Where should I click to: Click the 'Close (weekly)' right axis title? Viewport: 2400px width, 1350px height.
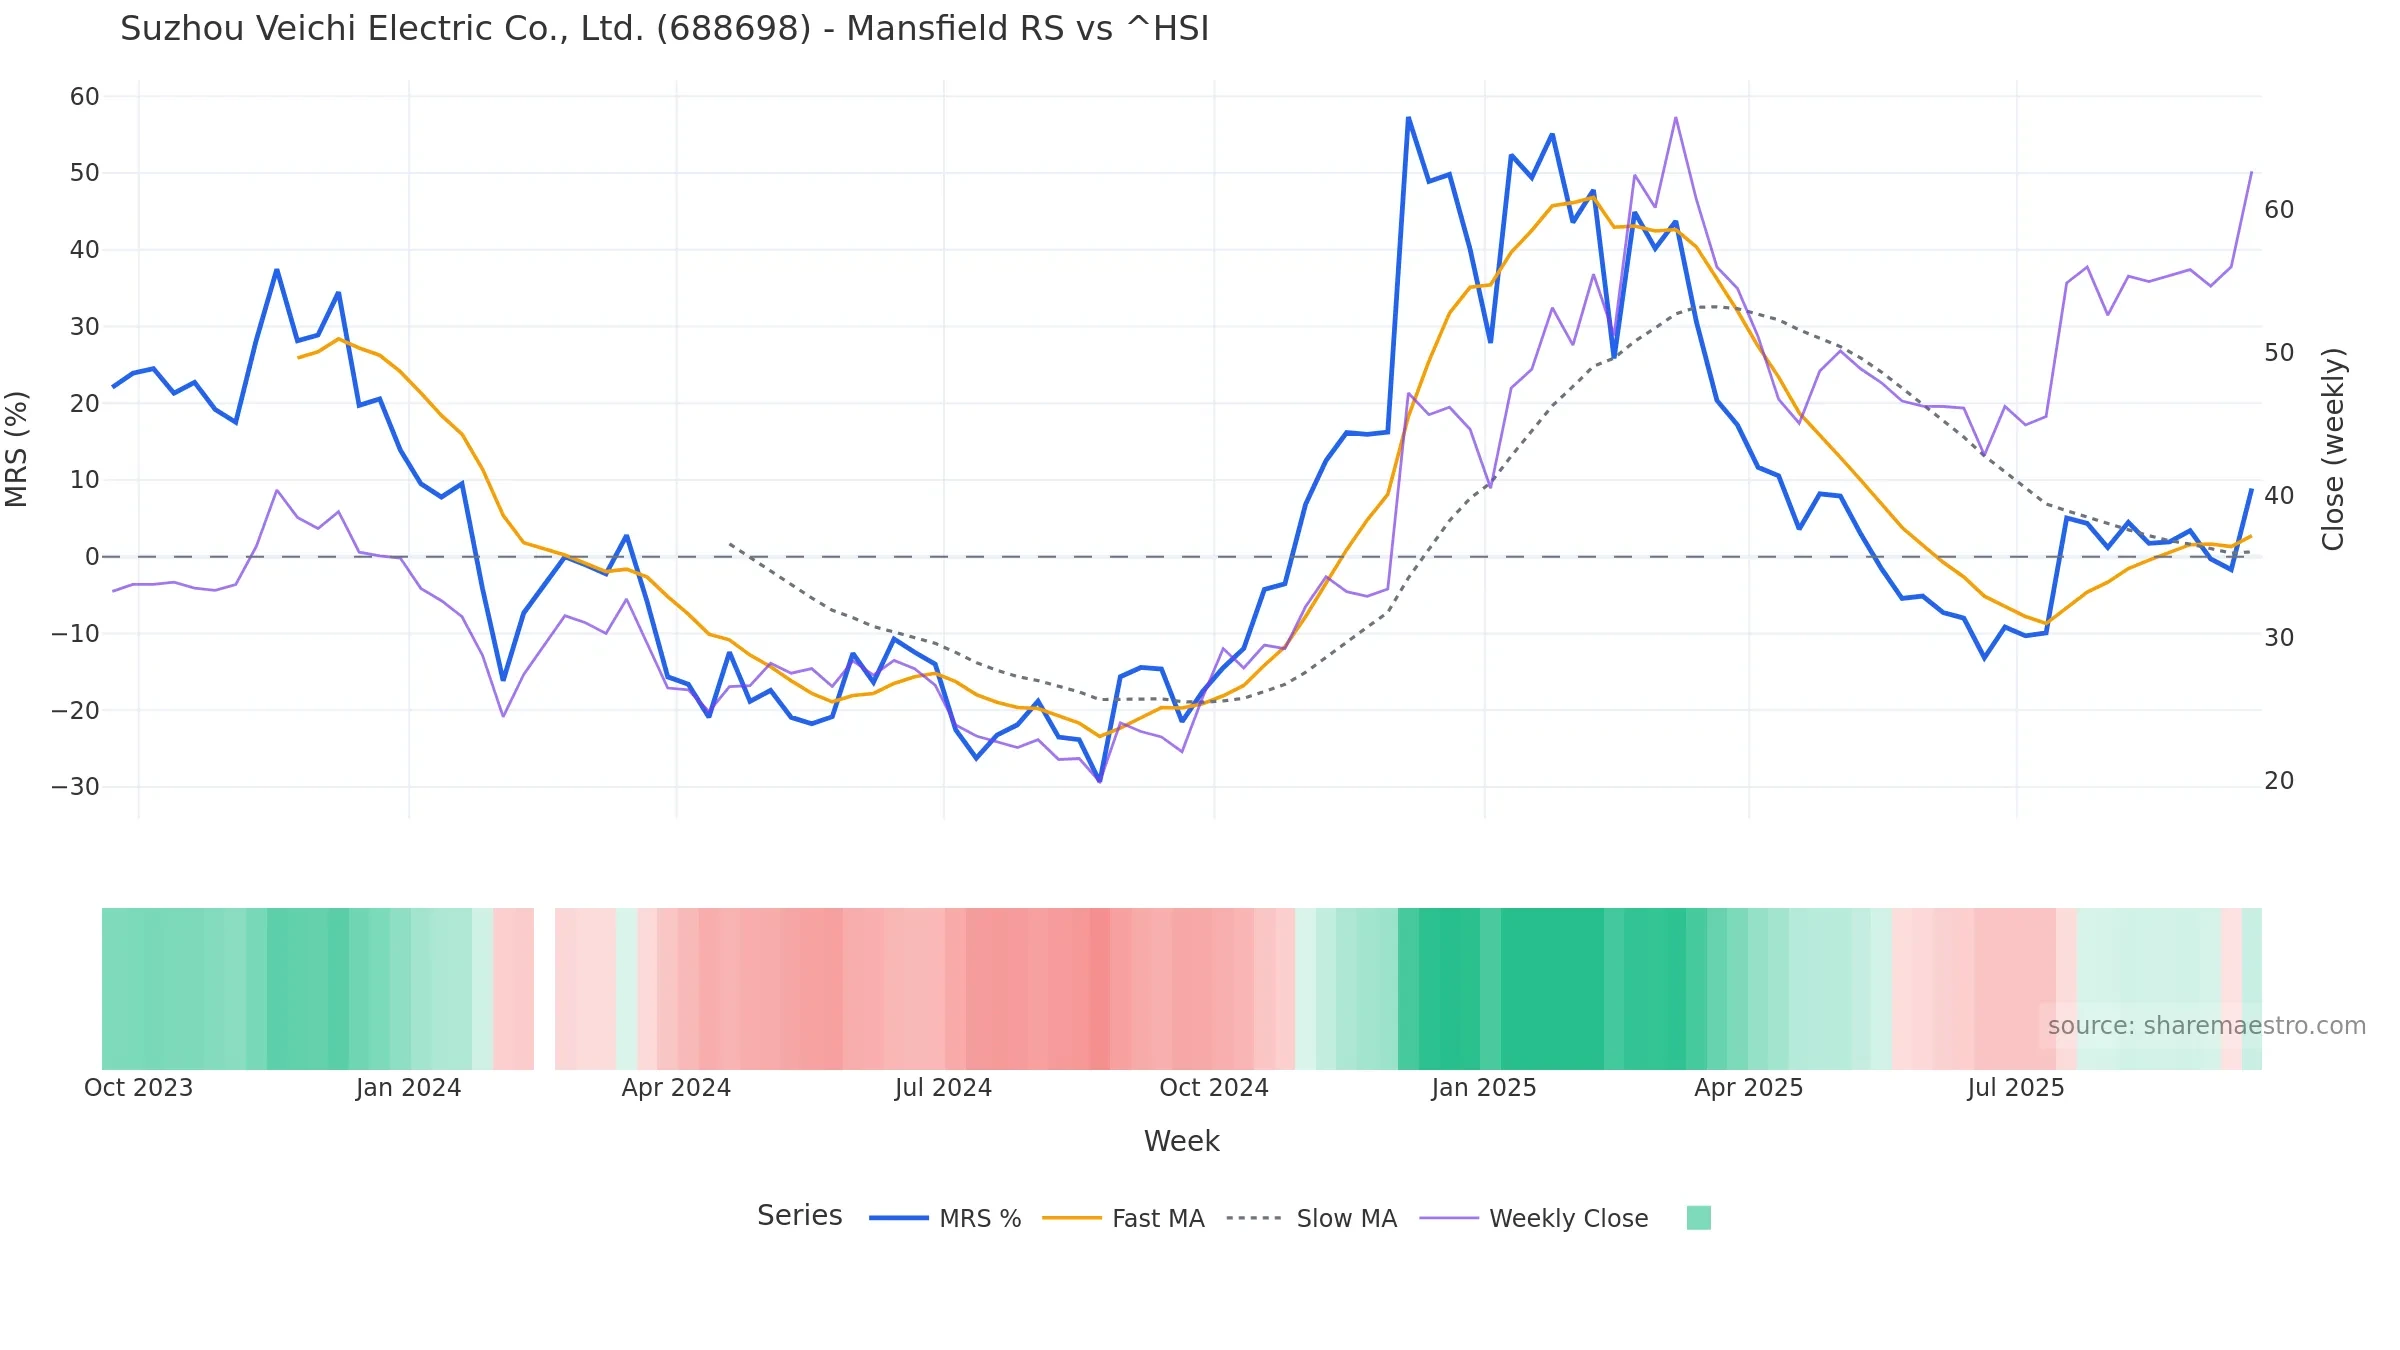(2333, 449)
